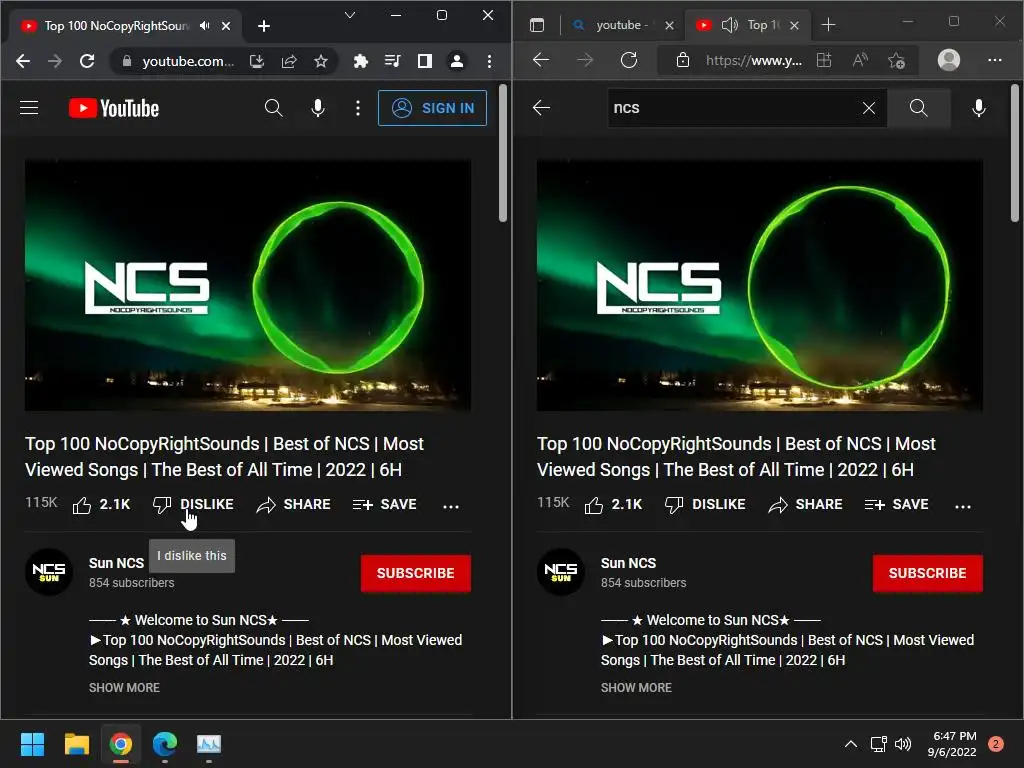Switch to youtube search tab in Edge
Screen dimensions: 1024x768
(x=621, y=25)
